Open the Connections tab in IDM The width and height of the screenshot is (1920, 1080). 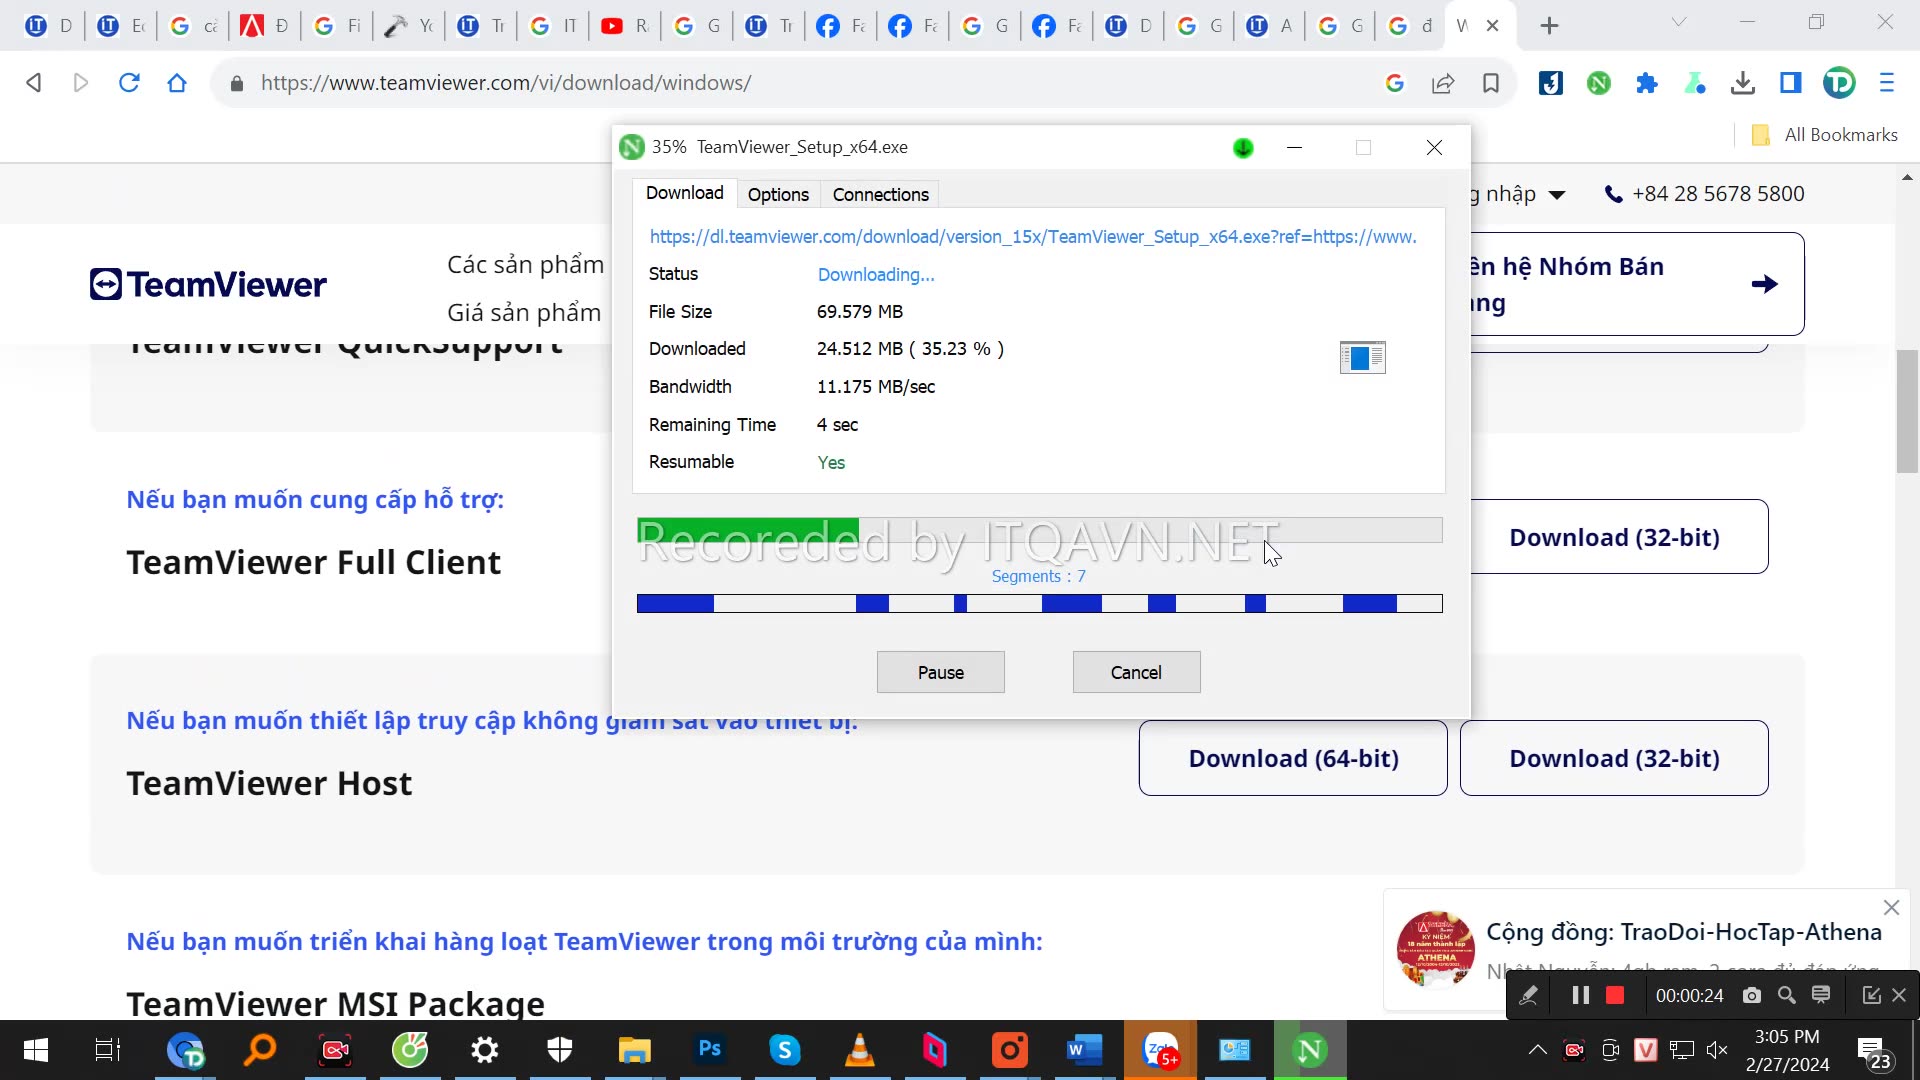click(x=880, y=194)
